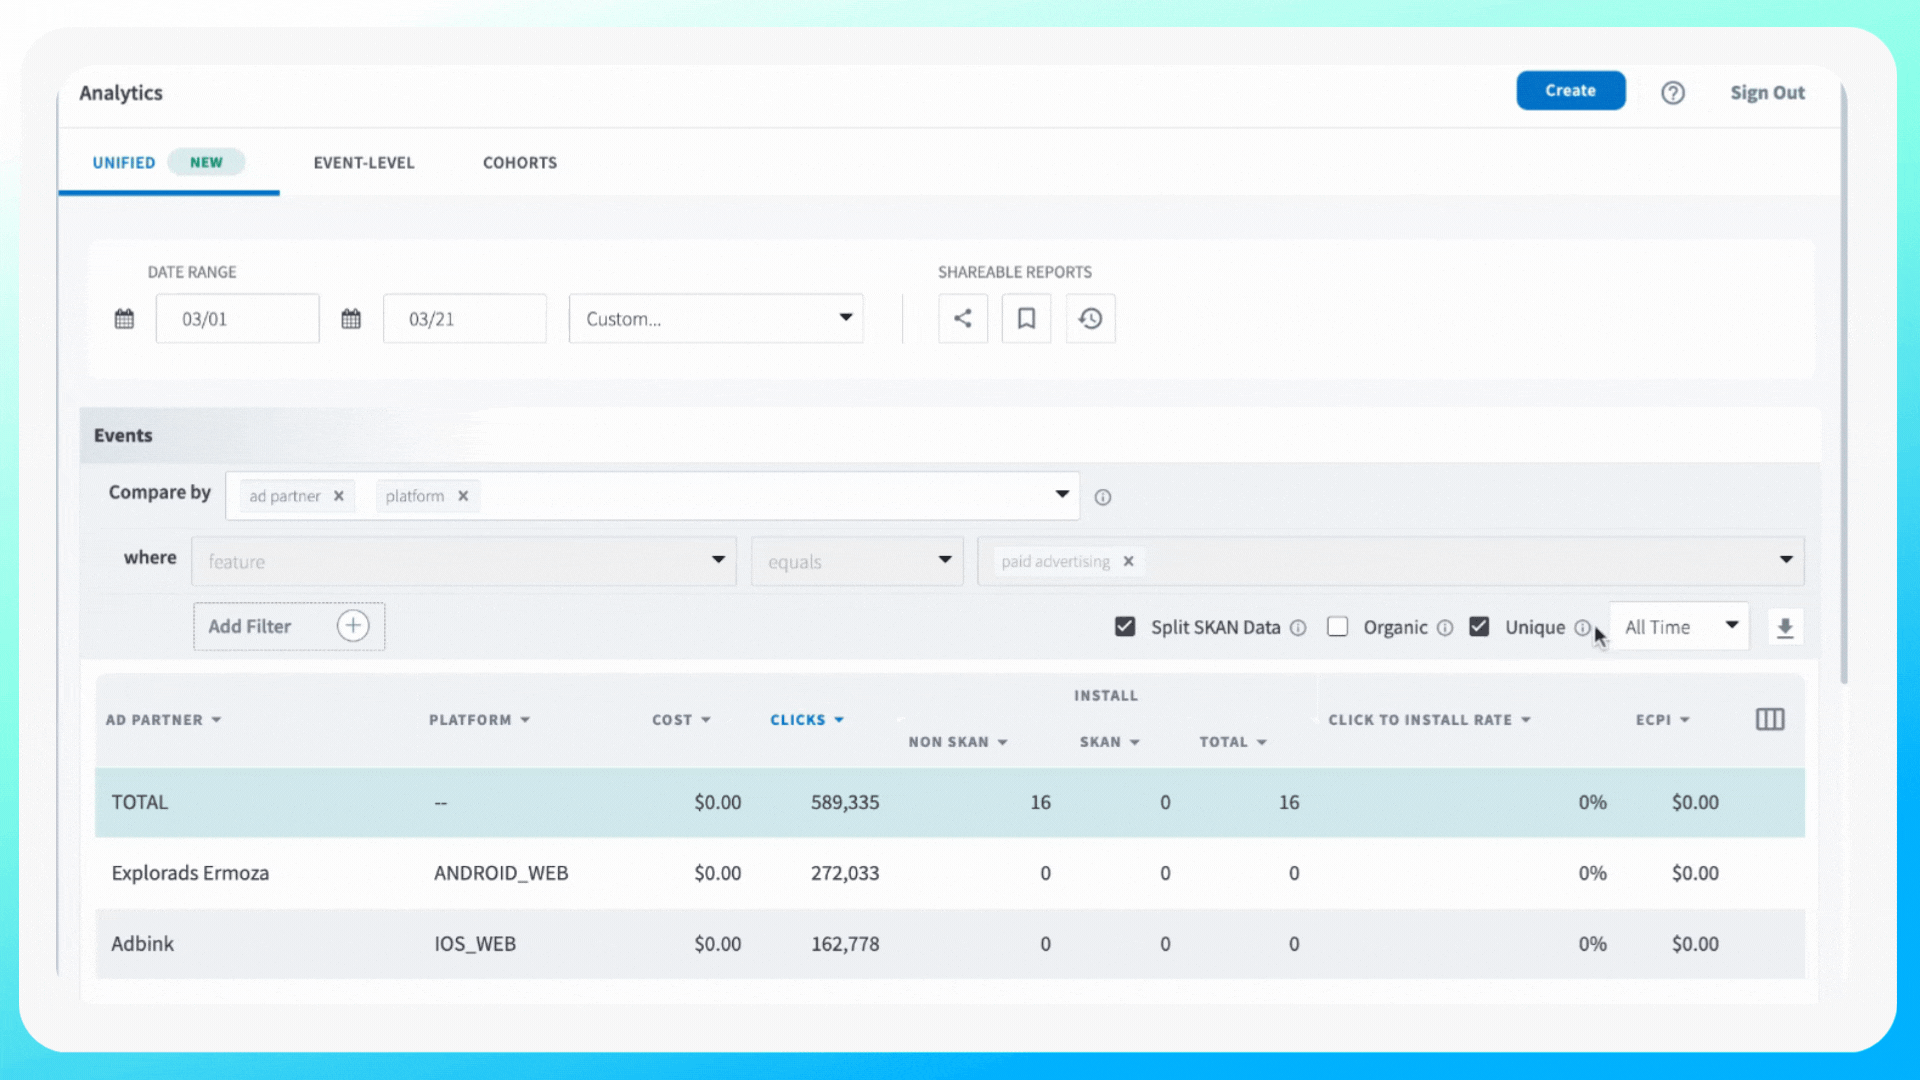This screenshot has height=1080, width=1920.
Task: View info about Compare by options
Action: (x=1102, y=496)
